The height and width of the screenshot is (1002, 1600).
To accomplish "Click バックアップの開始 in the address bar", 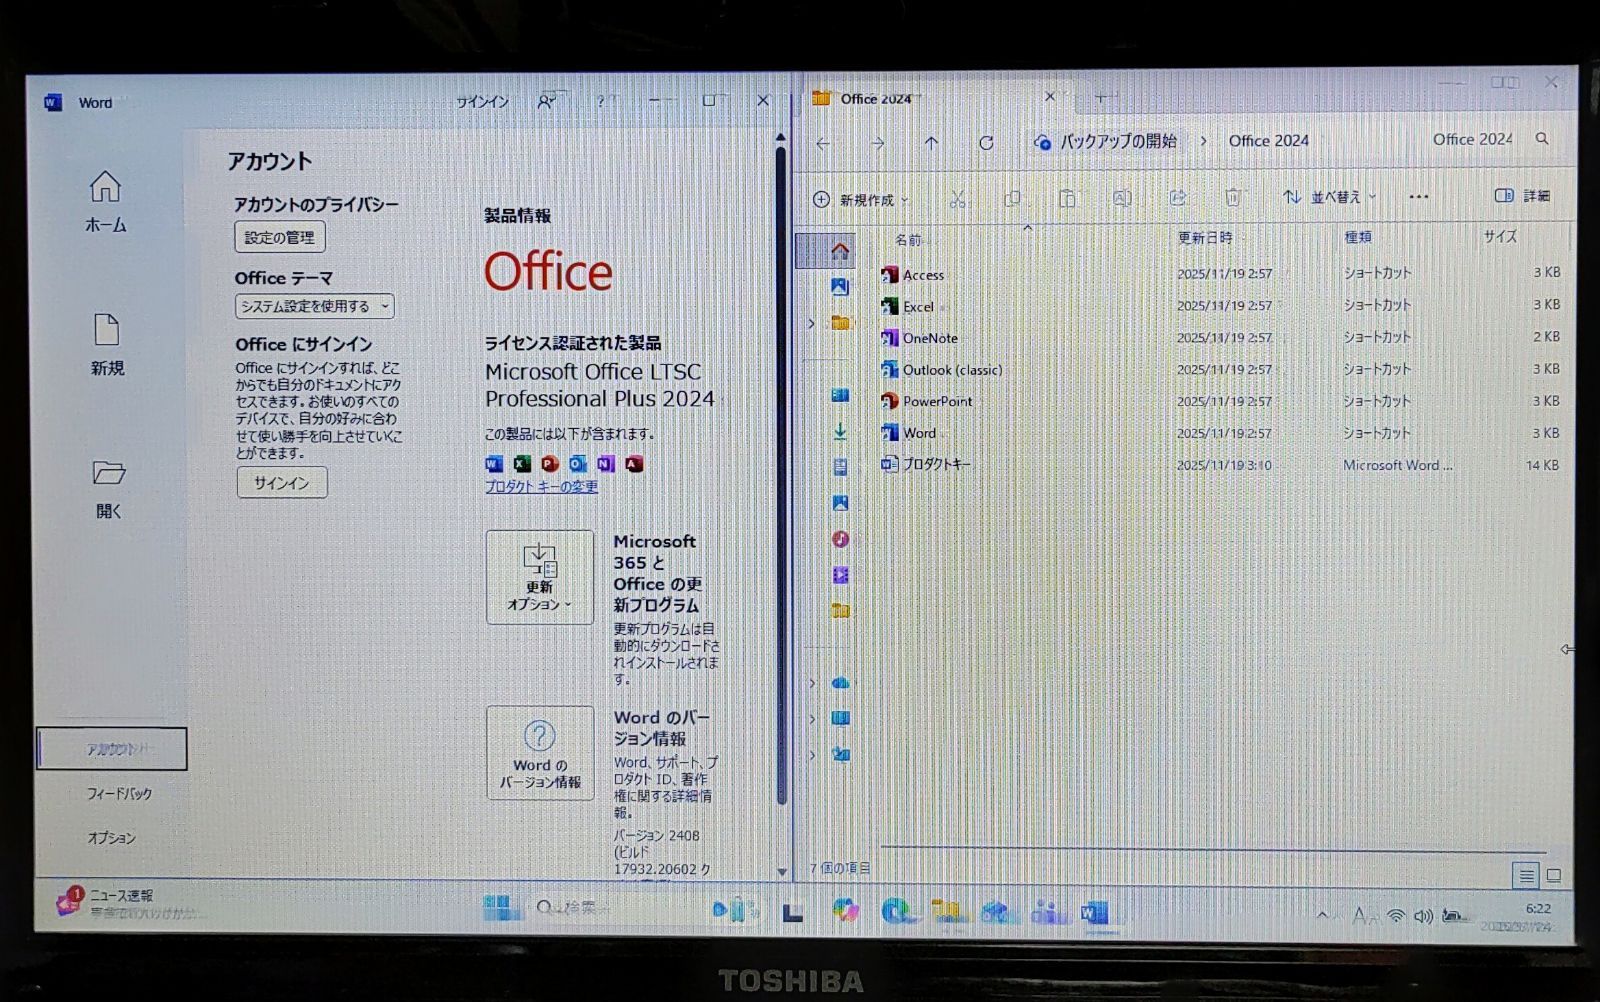I will [x=1118, y=141].
